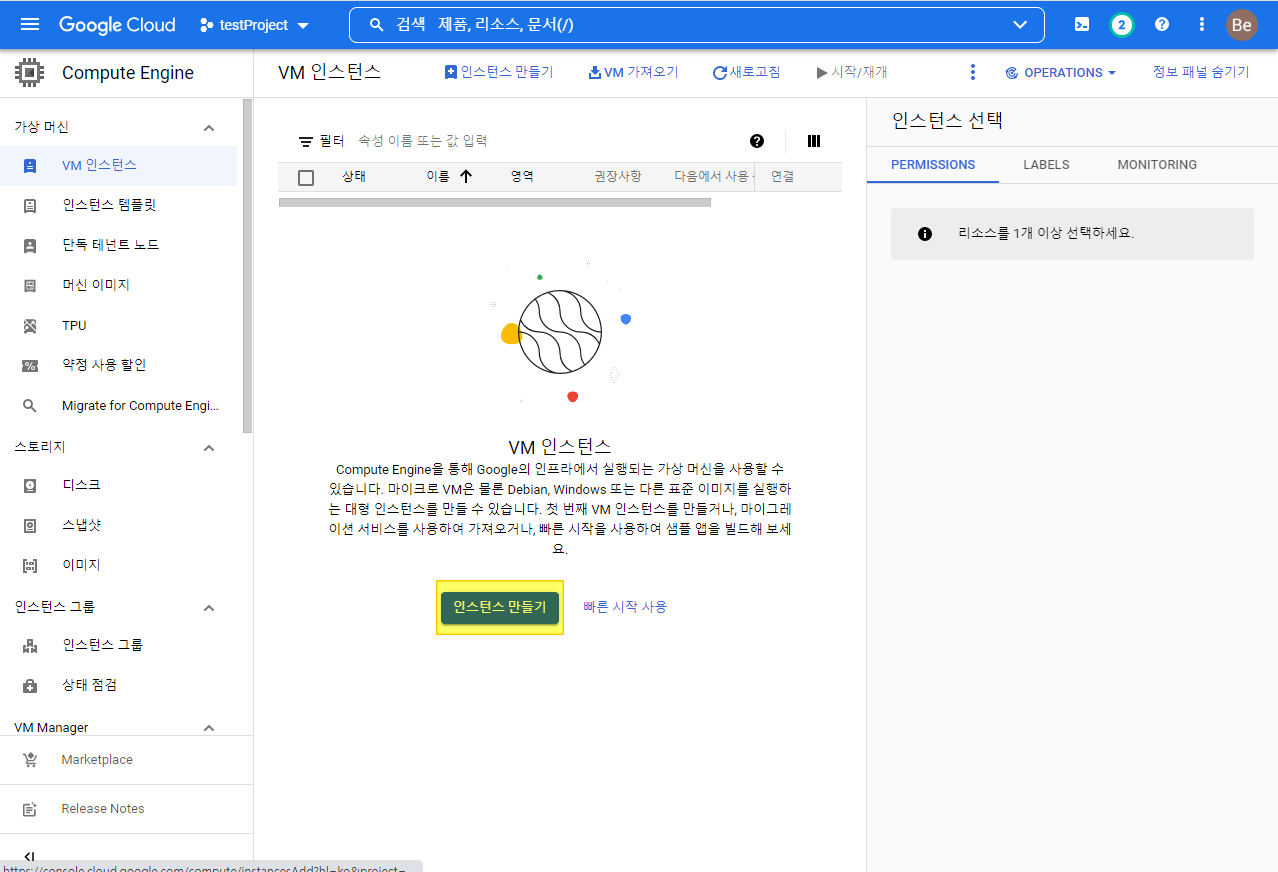1278x872 pixels.
Task: Click the VM 가져오기 toolbar button
Action: click(633, 72)
